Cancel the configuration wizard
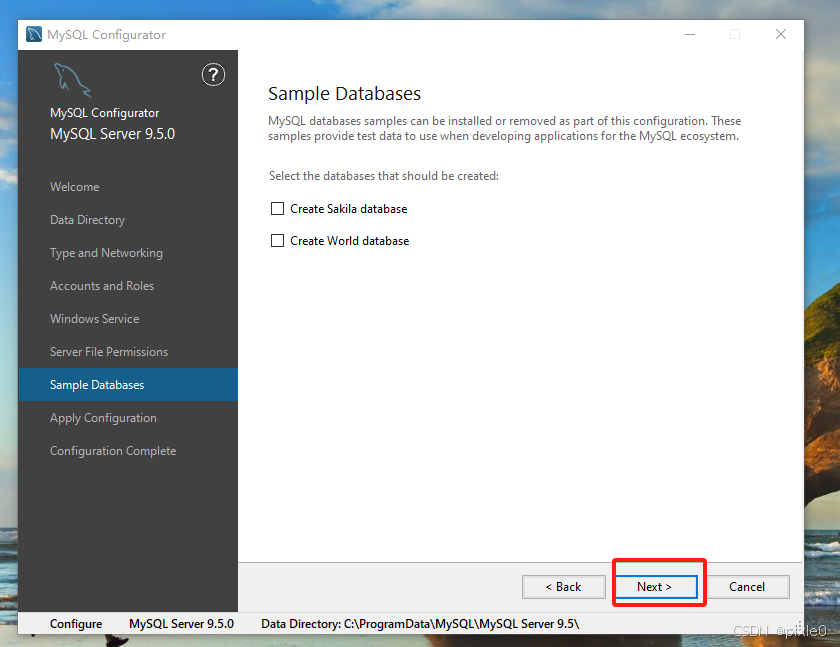The image size is (840, 647). pyautogui.click(x=747, y=587)
